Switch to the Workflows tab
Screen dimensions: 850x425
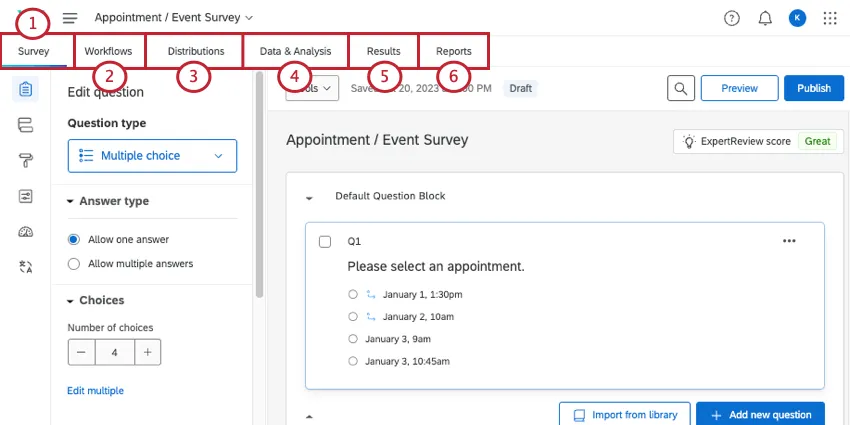[108, 51]
